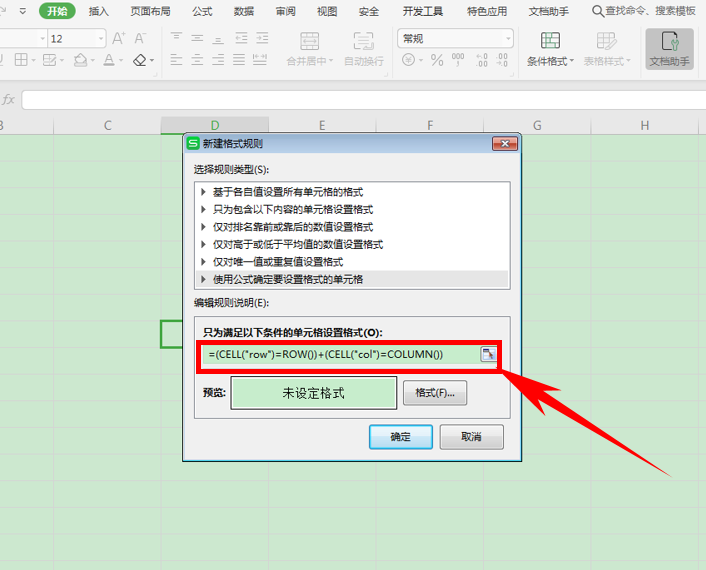The width and height of the screenshot is (706, 570).
Task: Click 确定 to confirm the rule
Action: click(401, 437)
